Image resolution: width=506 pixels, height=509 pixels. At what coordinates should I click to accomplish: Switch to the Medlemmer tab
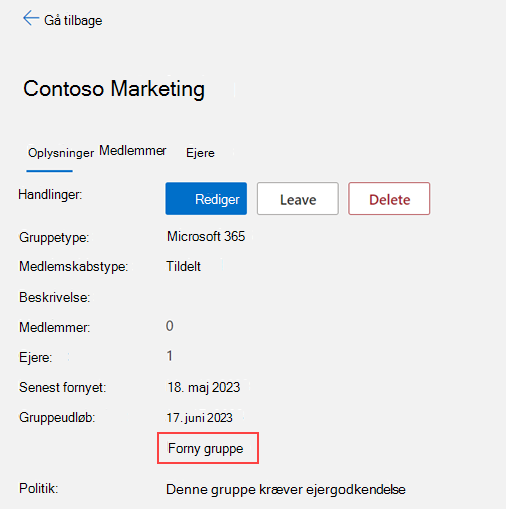[x=132, y=151]
